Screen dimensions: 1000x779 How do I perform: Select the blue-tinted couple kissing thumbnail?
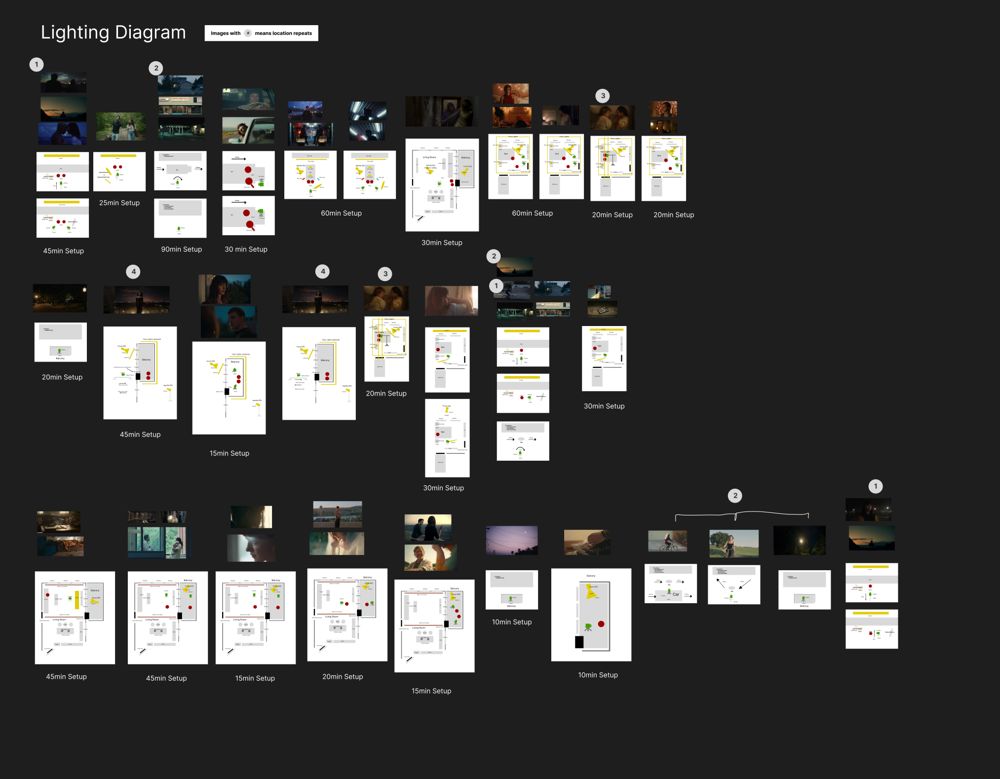tap(62, 133)
